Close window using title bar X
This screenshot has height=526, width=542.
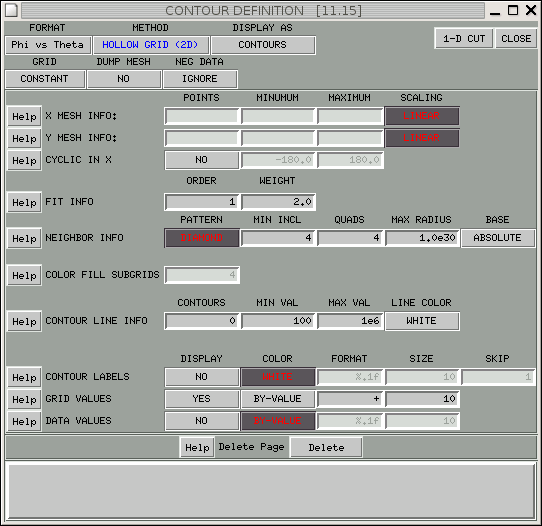(531, 10)
